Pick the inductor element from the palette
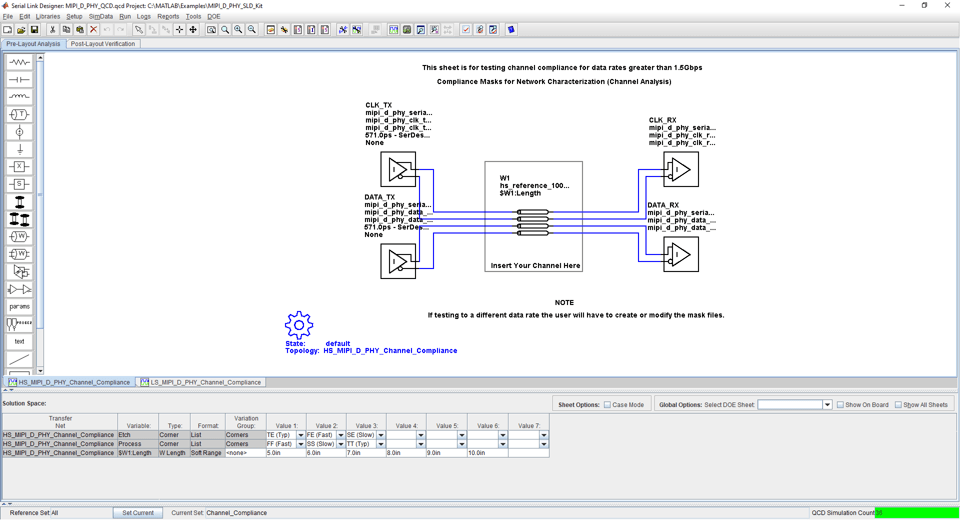960x520 pixels. click(x=19, y=97)
